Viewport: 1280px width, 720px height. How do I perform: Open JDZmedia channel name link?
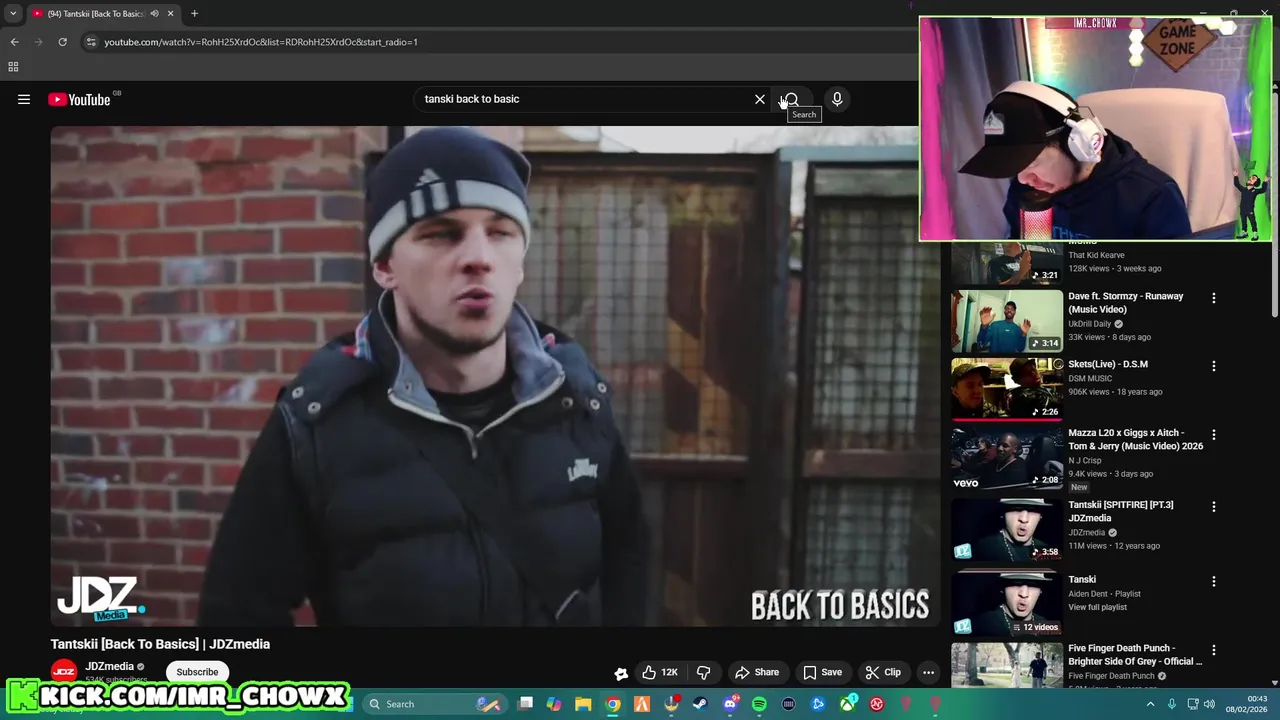[x=109, y=666]
